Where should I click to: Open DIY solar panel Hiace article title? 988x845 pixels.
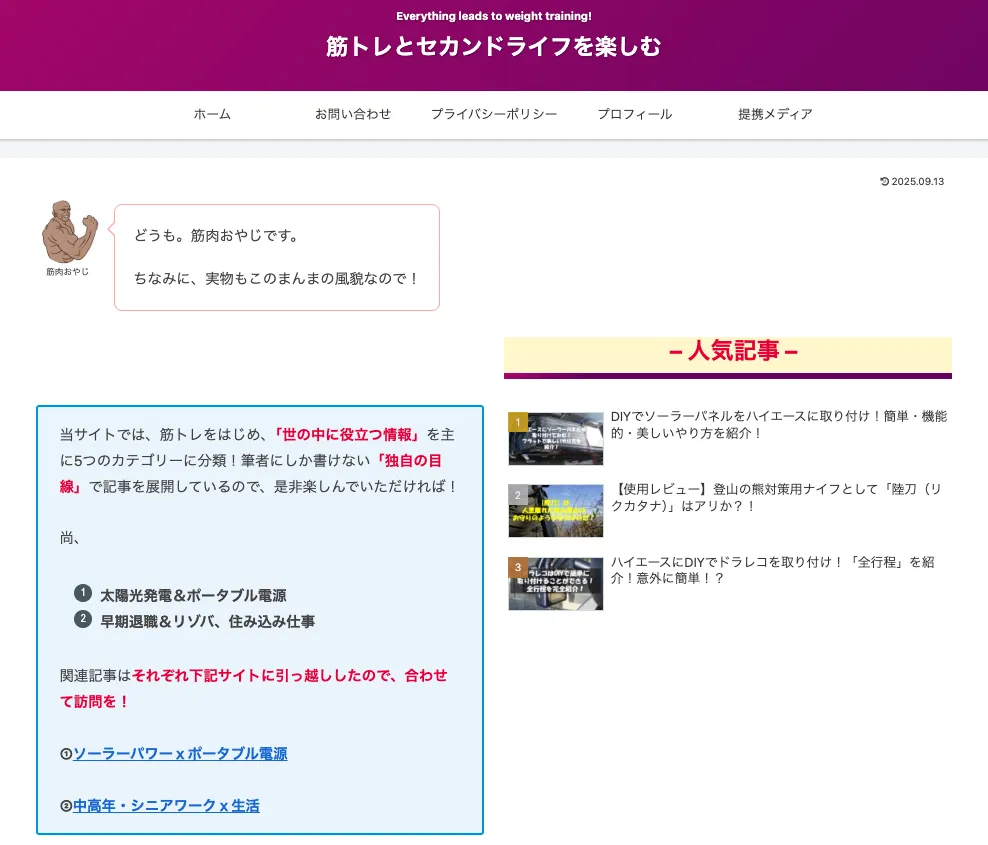[x=778, y=425]
